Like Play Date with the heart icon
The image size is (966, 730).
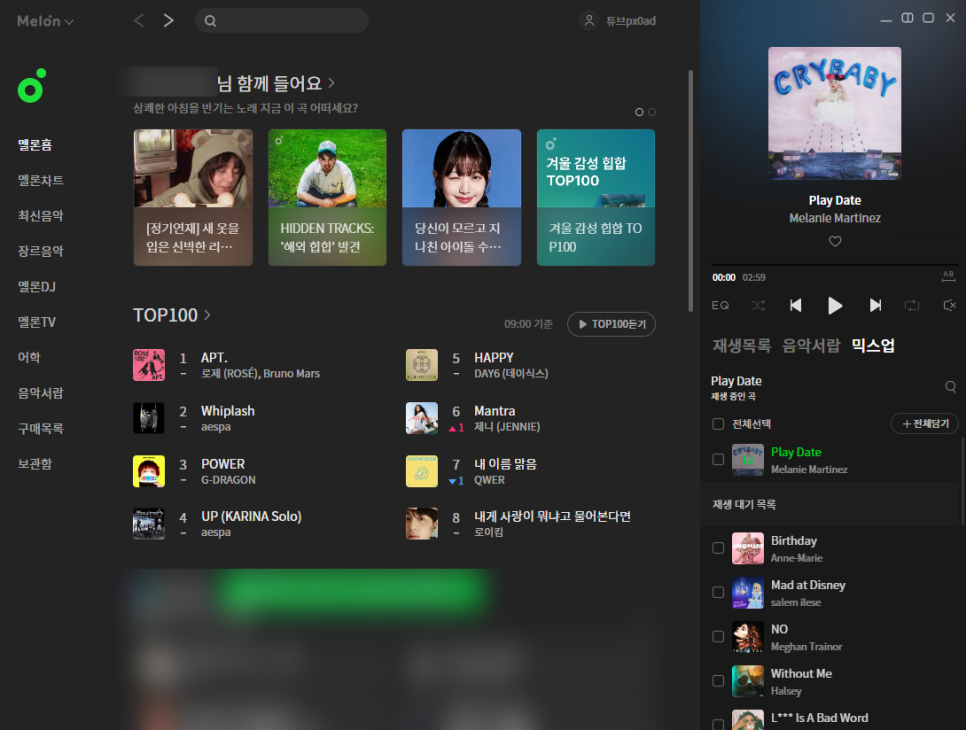835,241
